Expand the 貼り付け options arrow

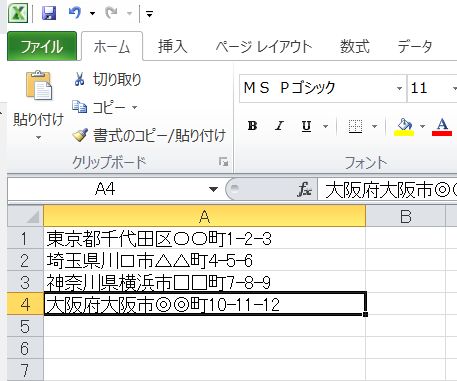pos(38,137)
